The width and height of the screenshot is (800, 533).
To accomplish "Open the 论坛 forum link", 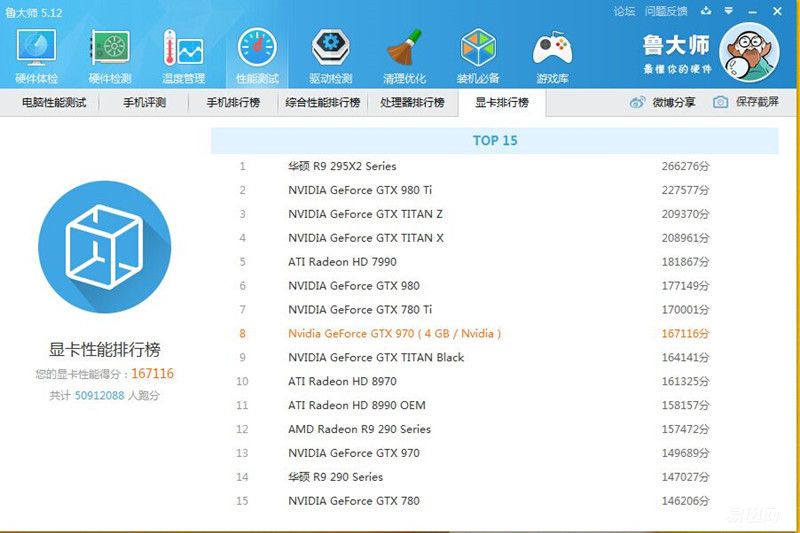I will coord(624,11).
